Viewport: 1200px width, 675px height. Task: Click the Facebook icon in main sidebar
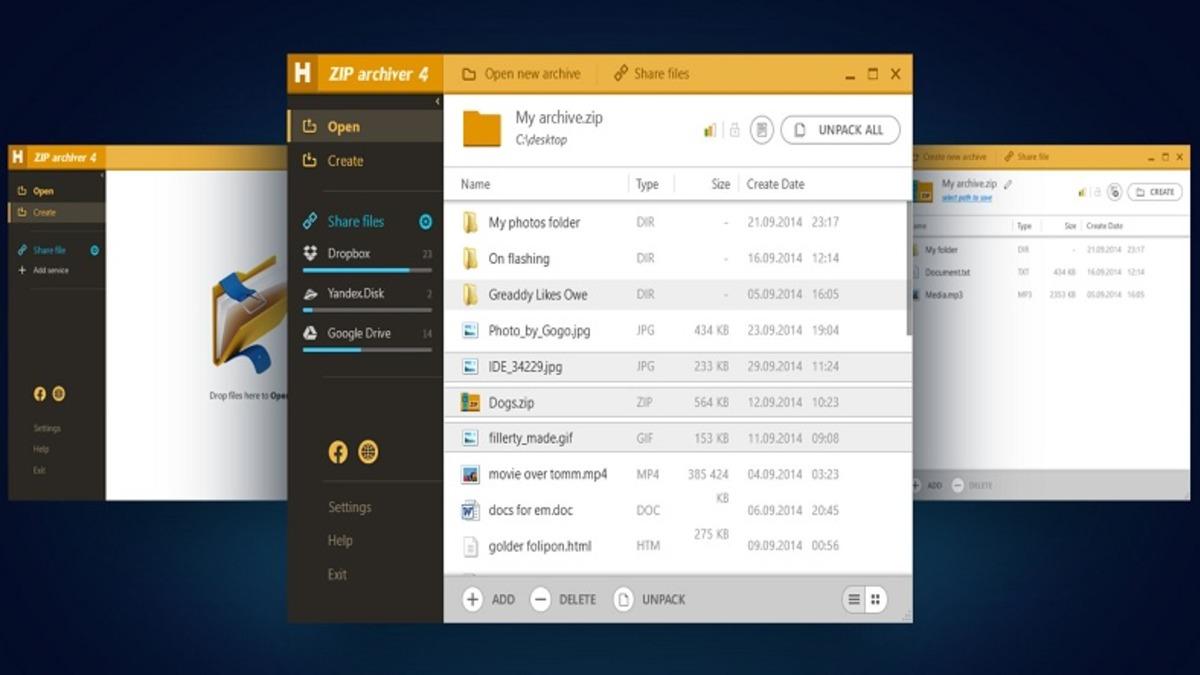click(338, 452)
